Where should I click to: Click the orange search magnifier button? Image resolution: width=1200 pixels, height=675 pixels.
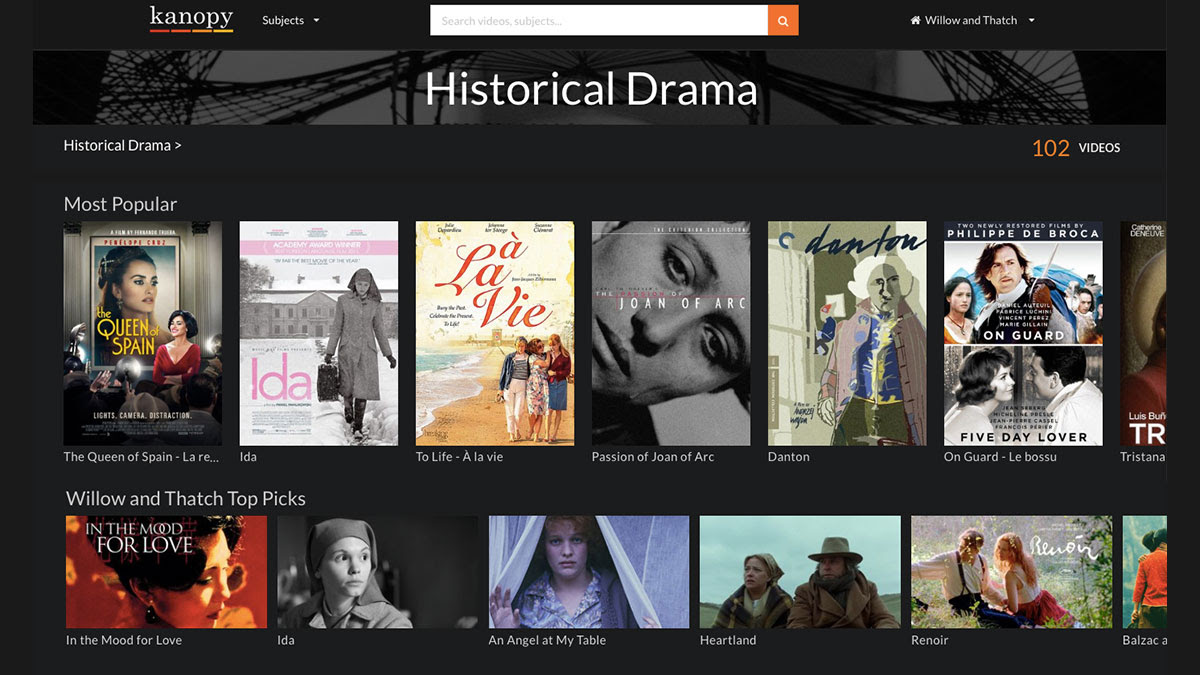[783, 20]
